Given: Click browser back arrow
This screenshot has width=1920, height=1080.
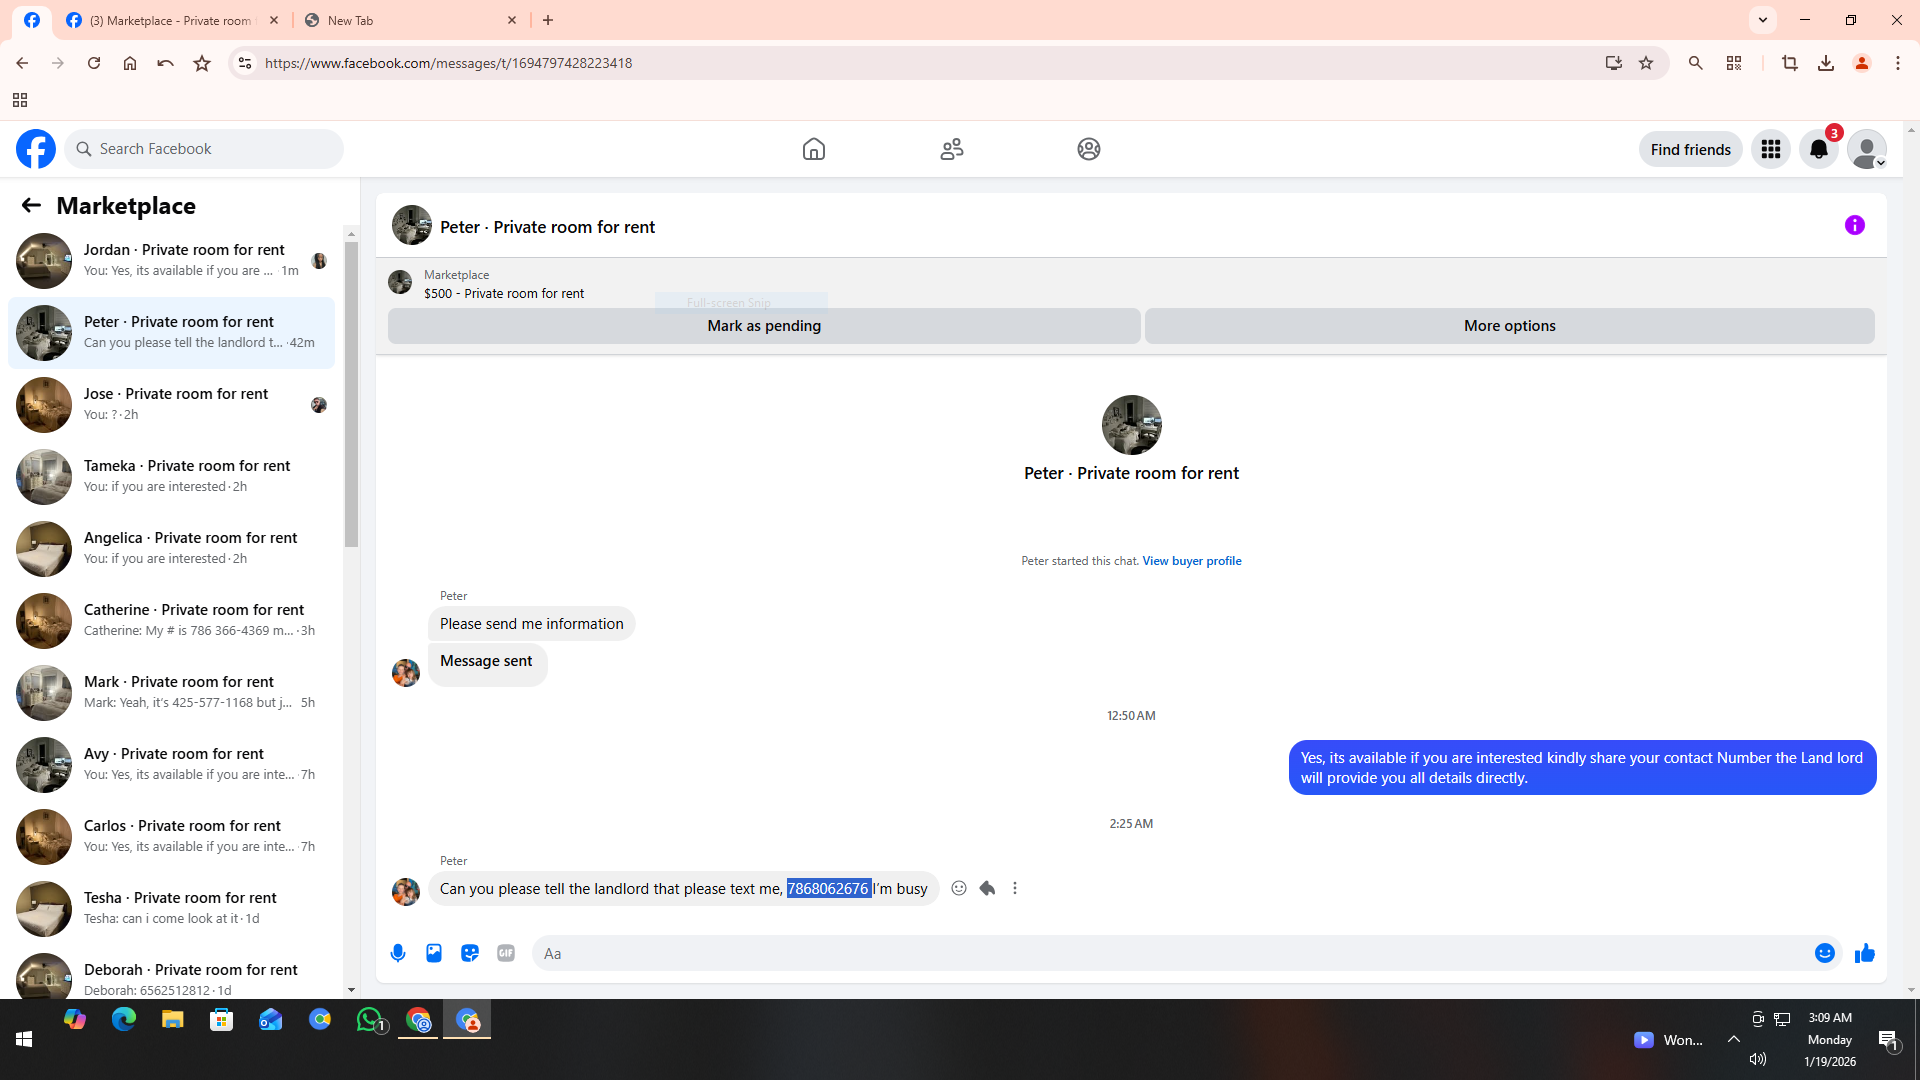Looking at the screenshot, I should [x=22, y=63].
